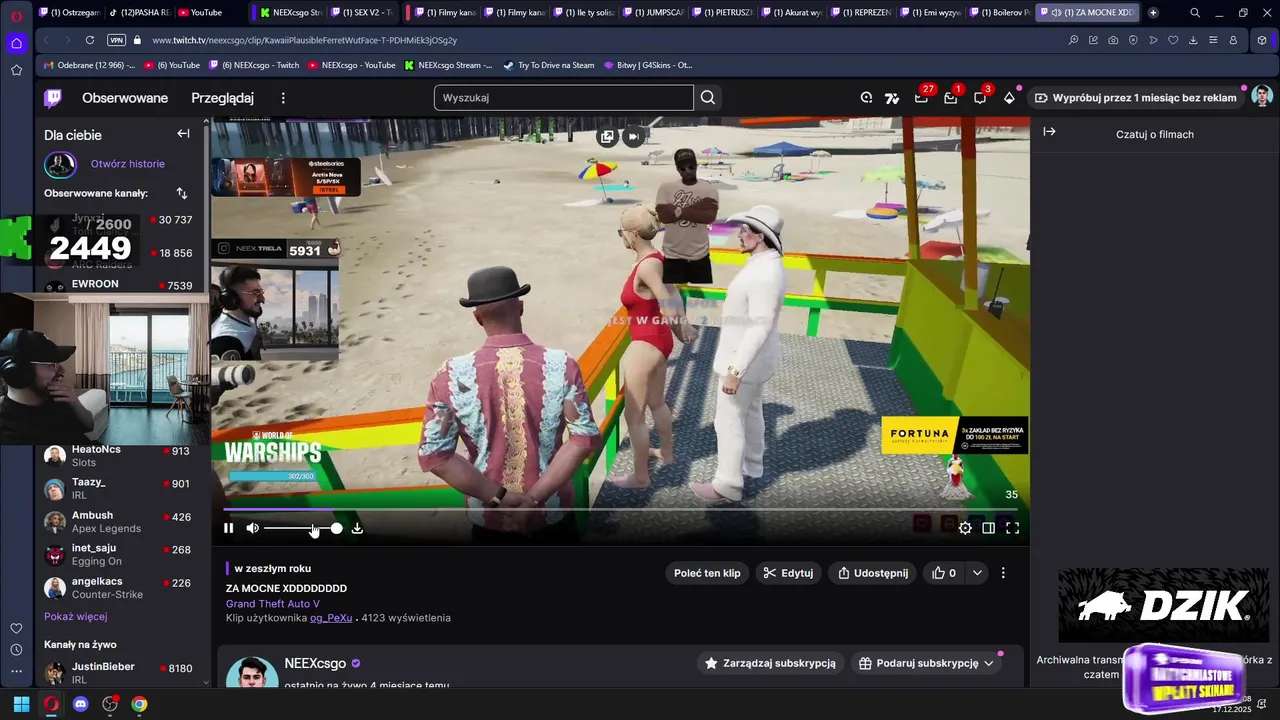Open the clip's three-dot more options menu
This screenshot has height=720, width=1280.
pos(1003,573)
